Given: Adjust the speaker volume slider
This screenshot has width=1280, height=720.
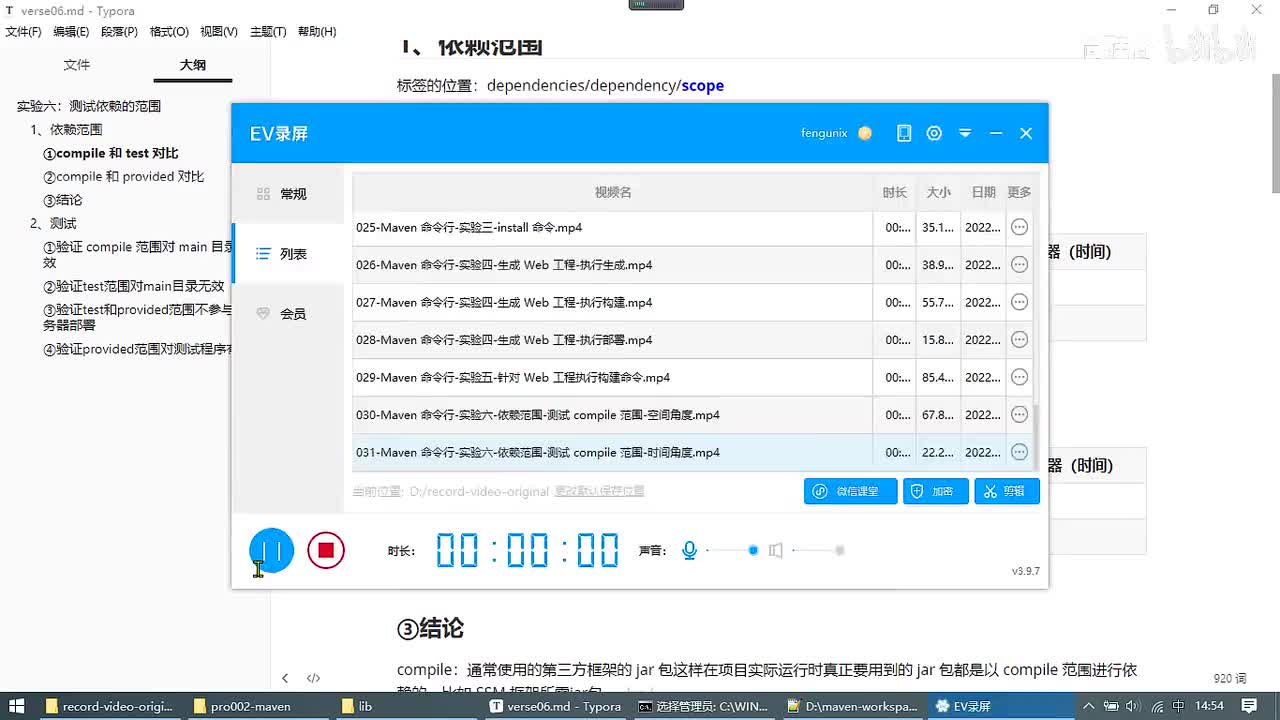Looking at the screenshot, I should pyautogui.click(x=817, y=550).
